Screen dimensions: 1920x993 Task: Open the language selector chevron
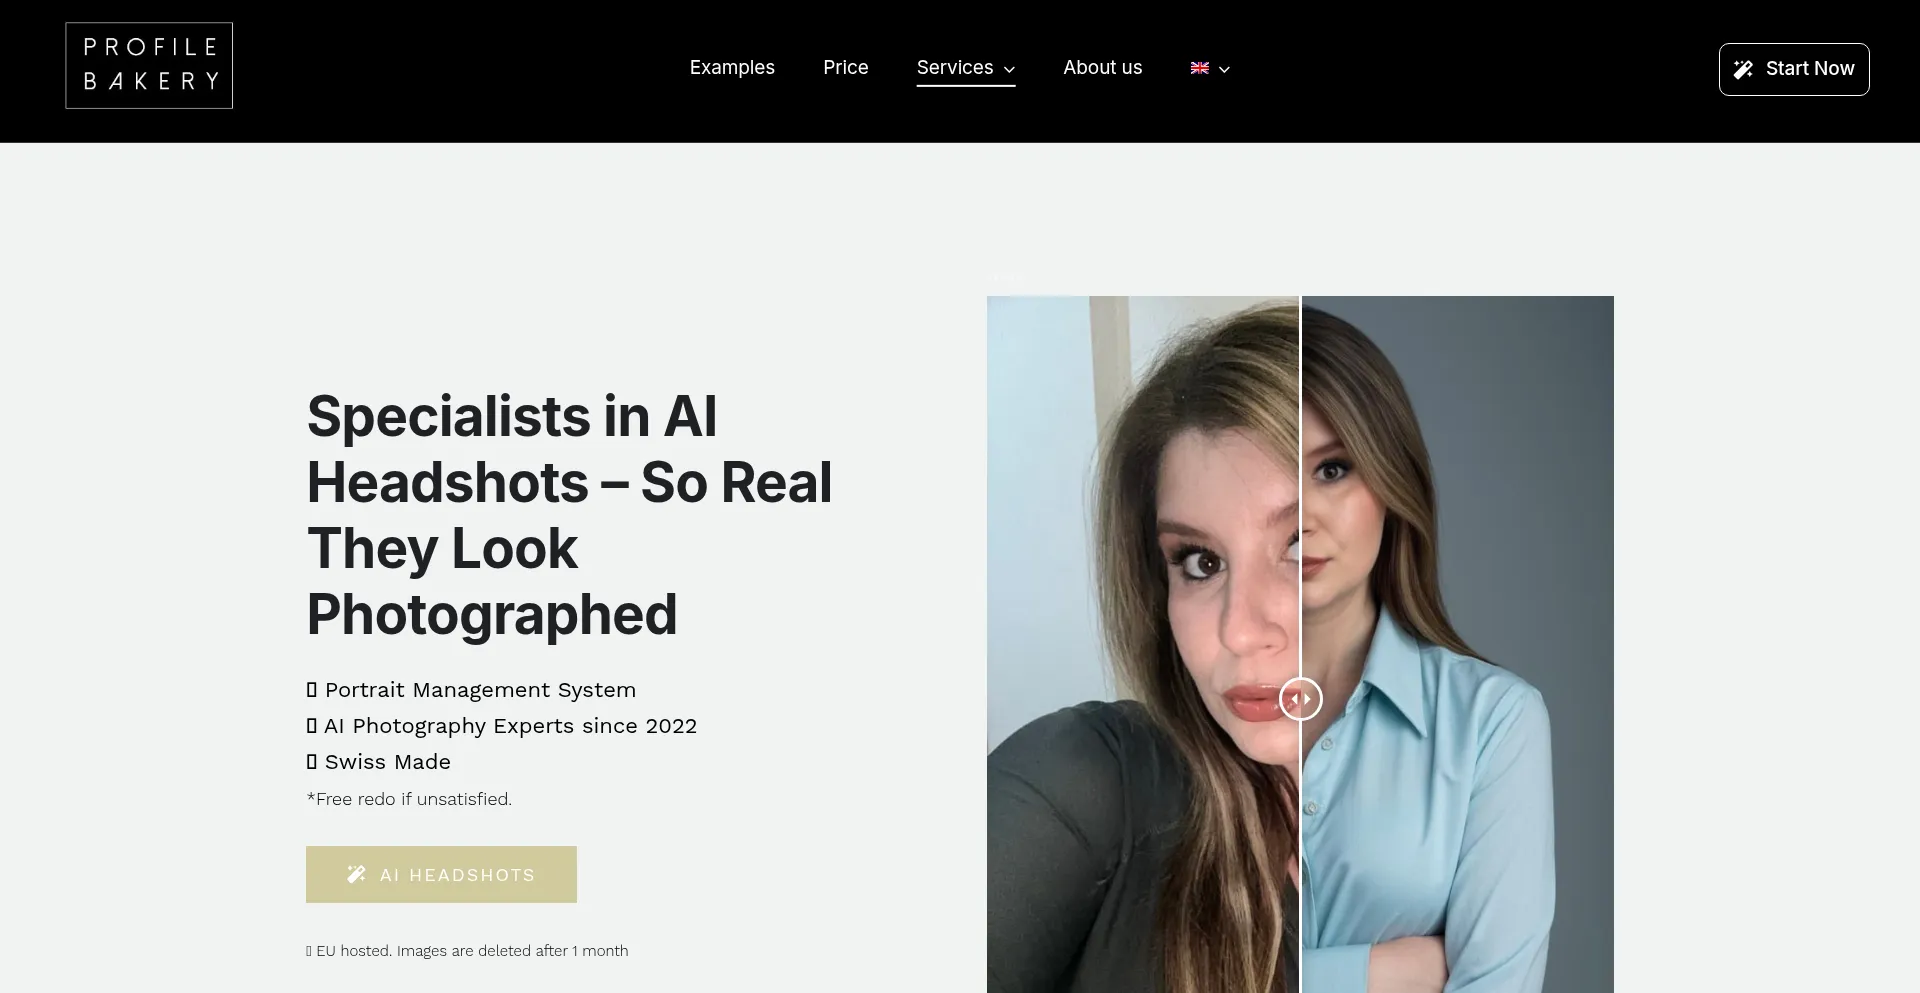(x=1224, y=69)
